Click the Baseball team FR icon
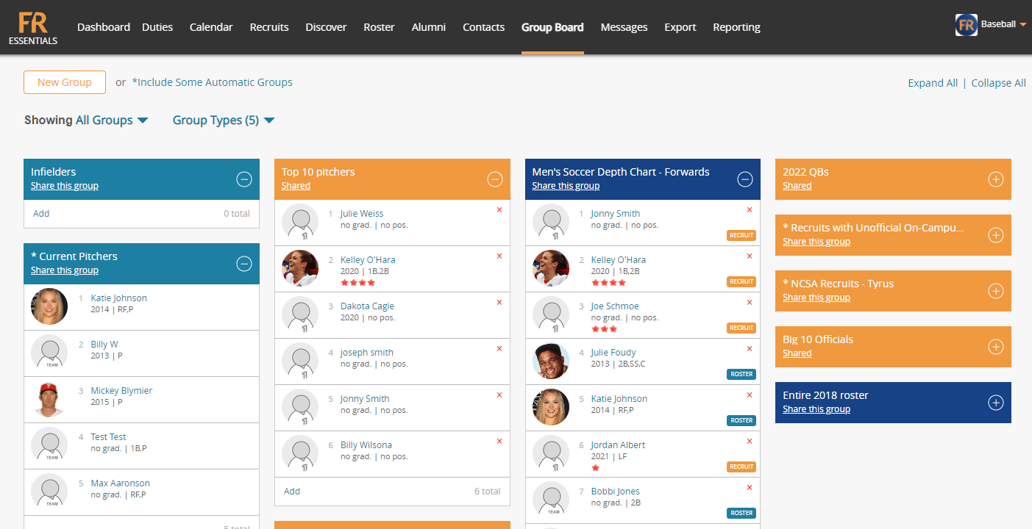The width and height of the screenshot is (1032, 529). point(966,25)
